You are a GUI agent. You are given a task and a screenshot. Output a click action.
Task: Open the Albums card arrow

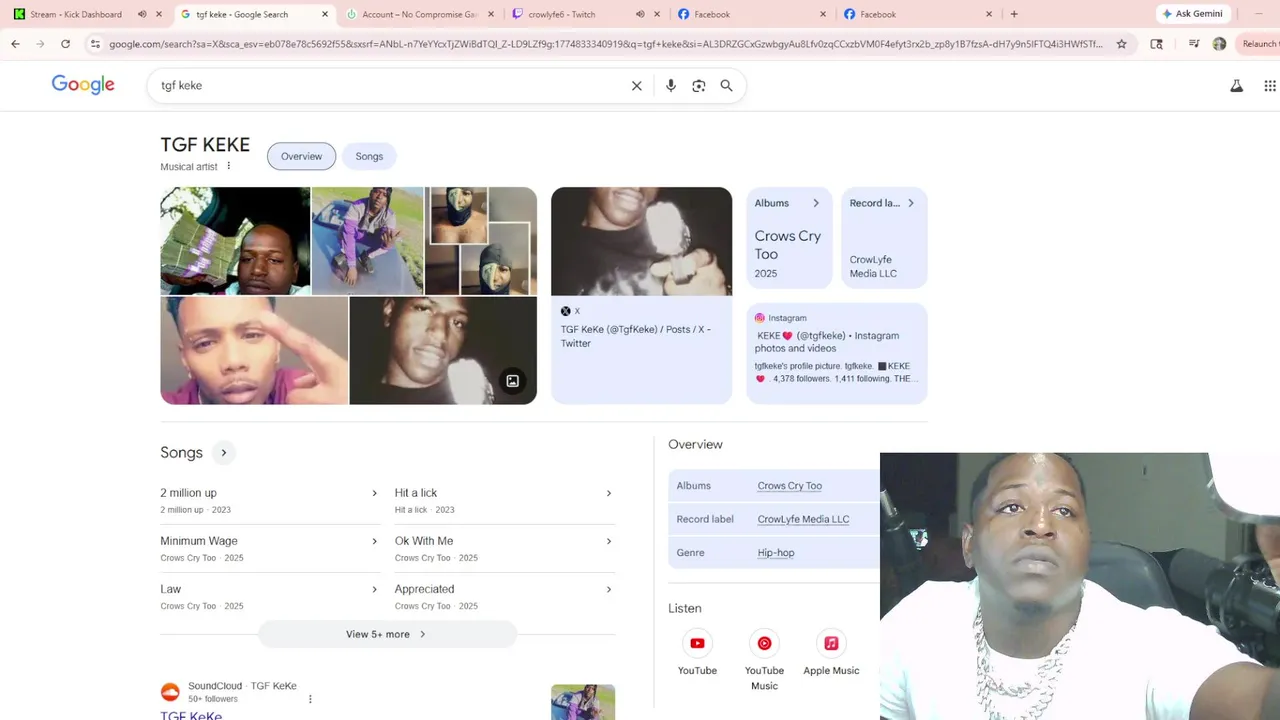(x=815, y=203)
